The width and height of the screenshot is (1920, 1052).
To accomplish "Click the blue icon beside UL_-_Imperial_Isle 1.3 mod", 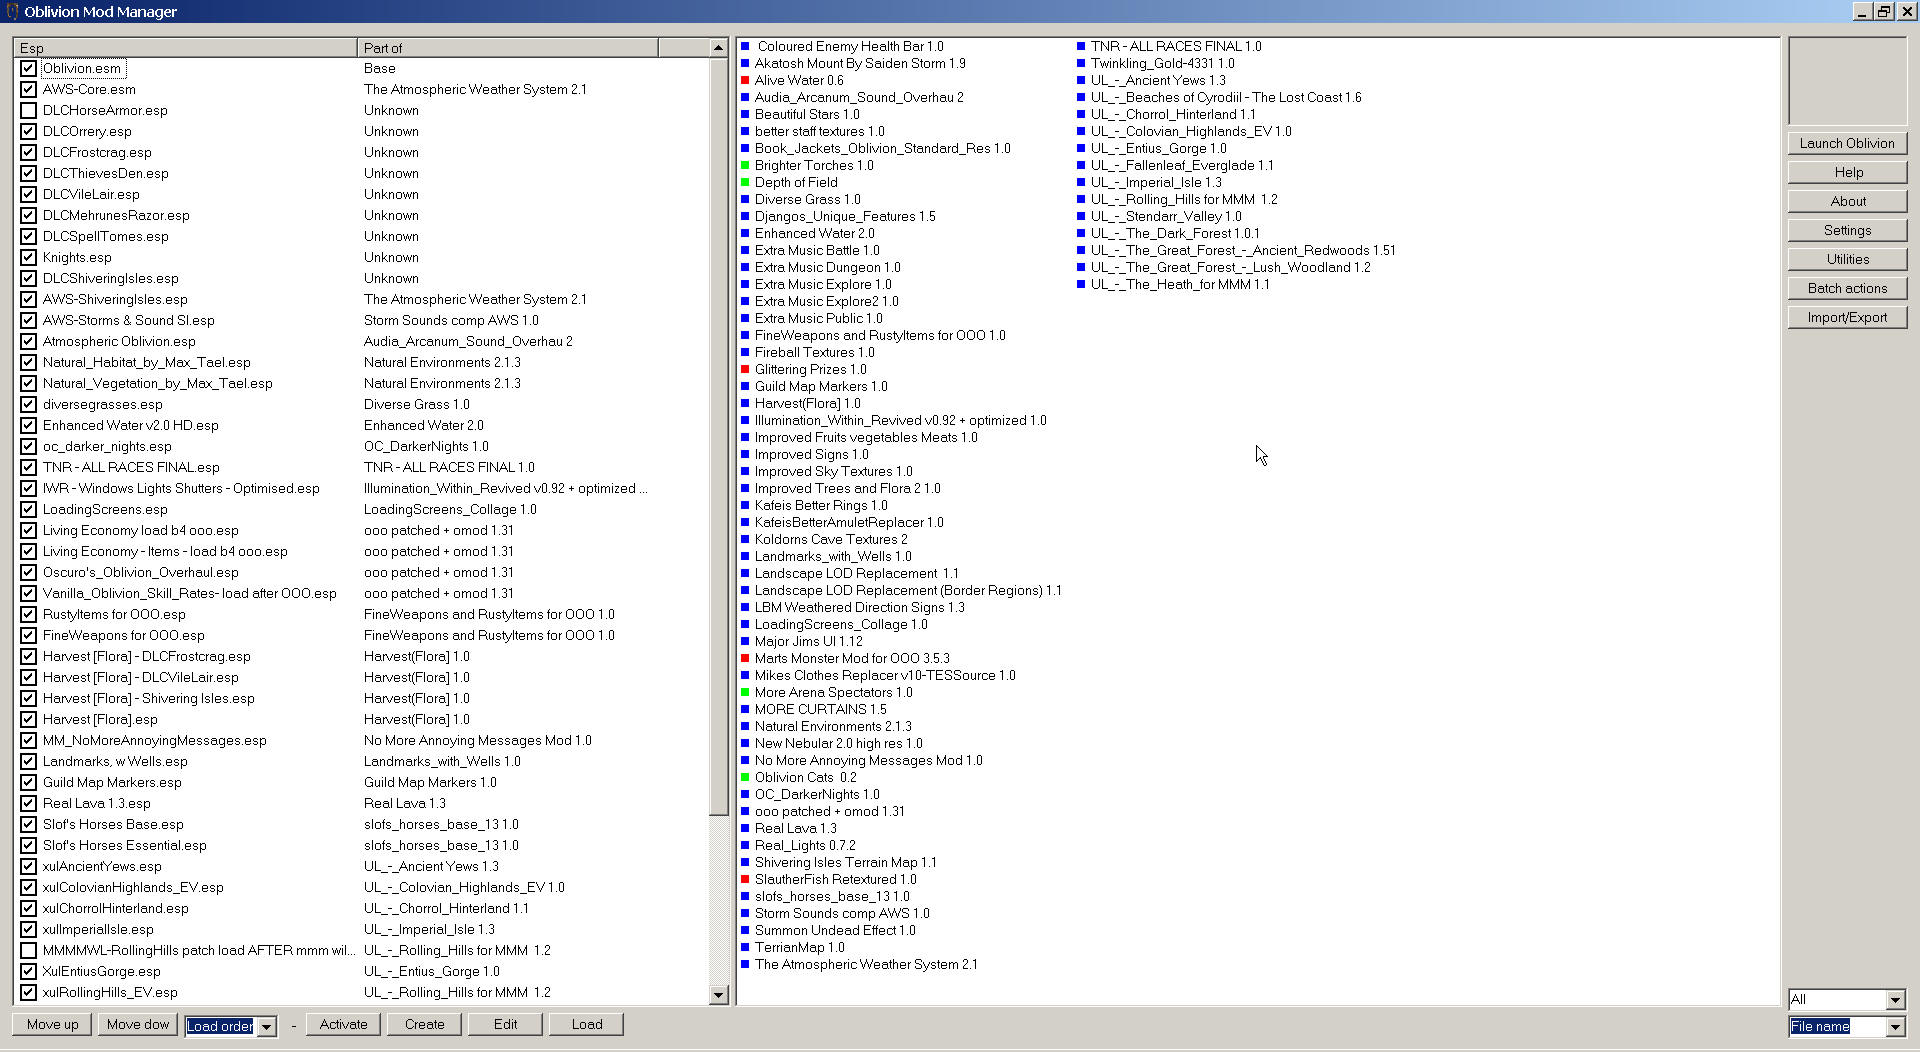I will point(1081,182).
